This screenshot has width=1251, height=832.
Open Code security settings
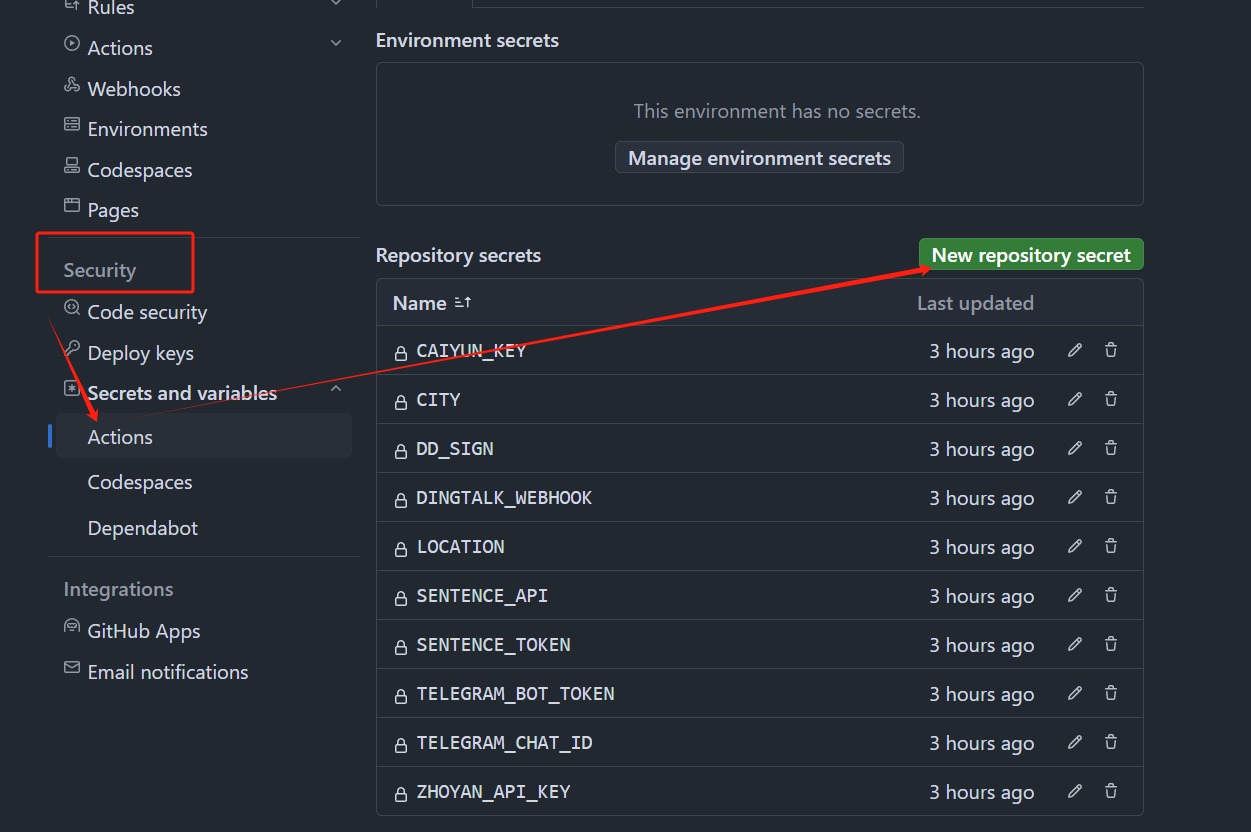pyautogui.click(x=147, y=312)
